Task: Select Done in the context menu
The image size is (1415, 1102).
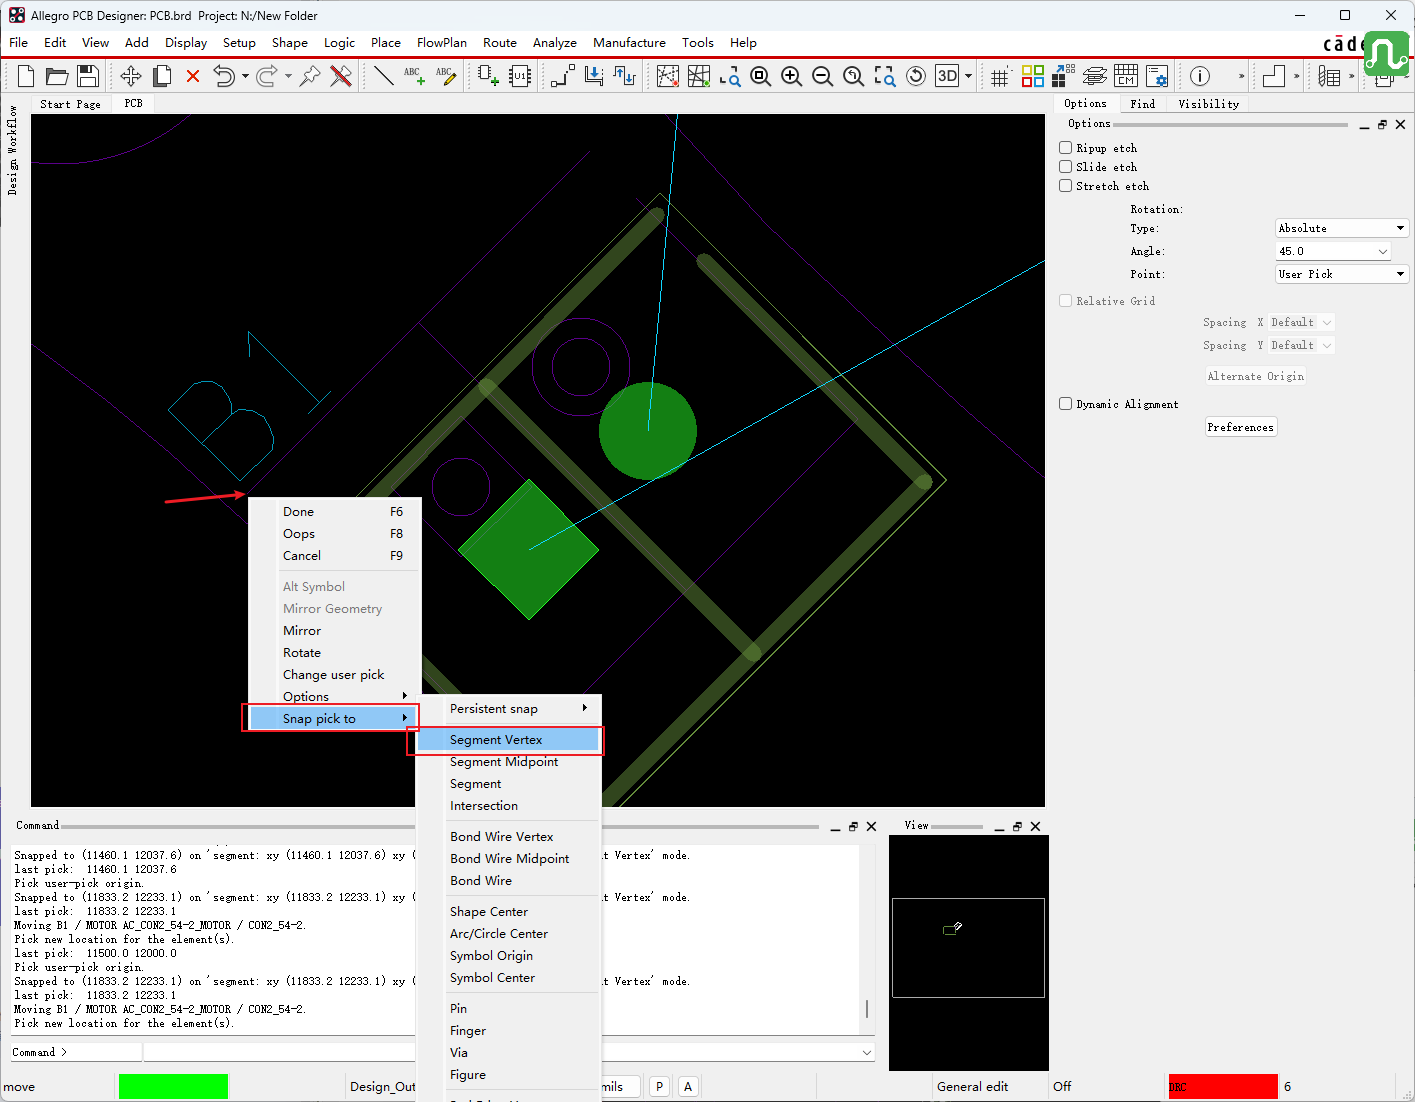Action: (334, 512)
